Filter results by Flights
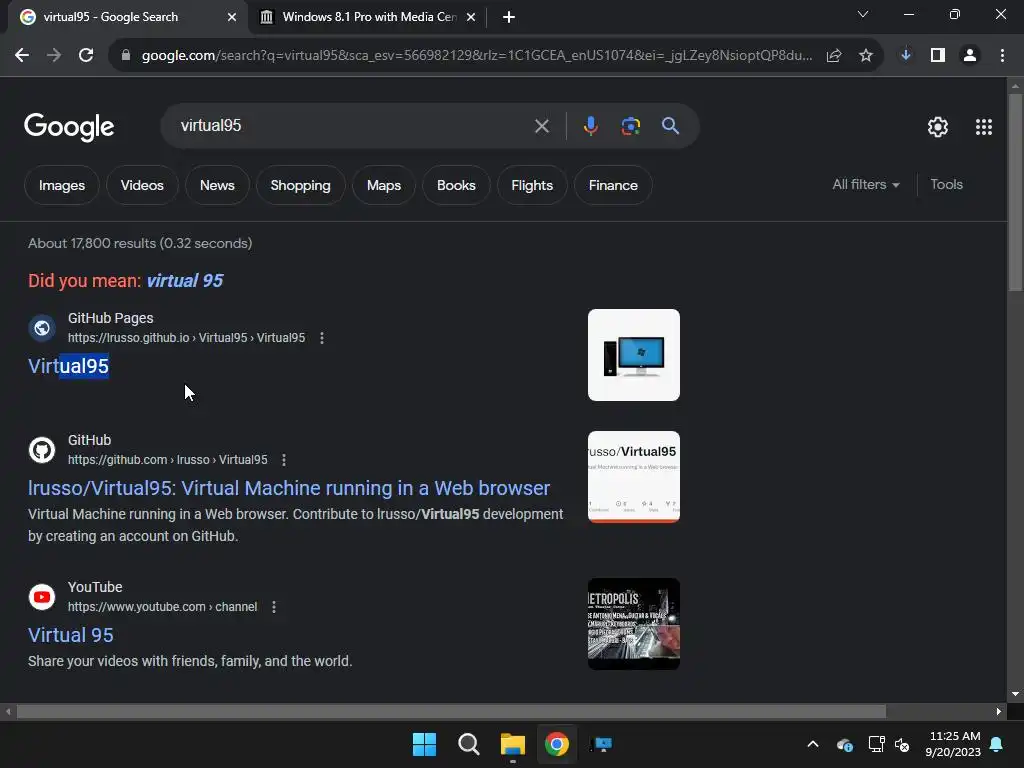Image resolution: width=1024 pixels, height=768 pixels. click(532, 185)
